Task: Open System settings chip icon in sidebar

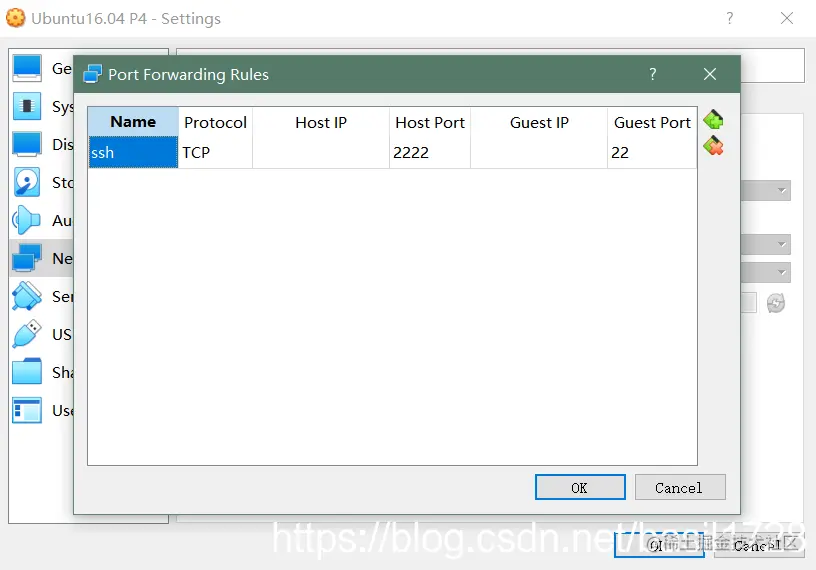Action: tap(27, 106)
